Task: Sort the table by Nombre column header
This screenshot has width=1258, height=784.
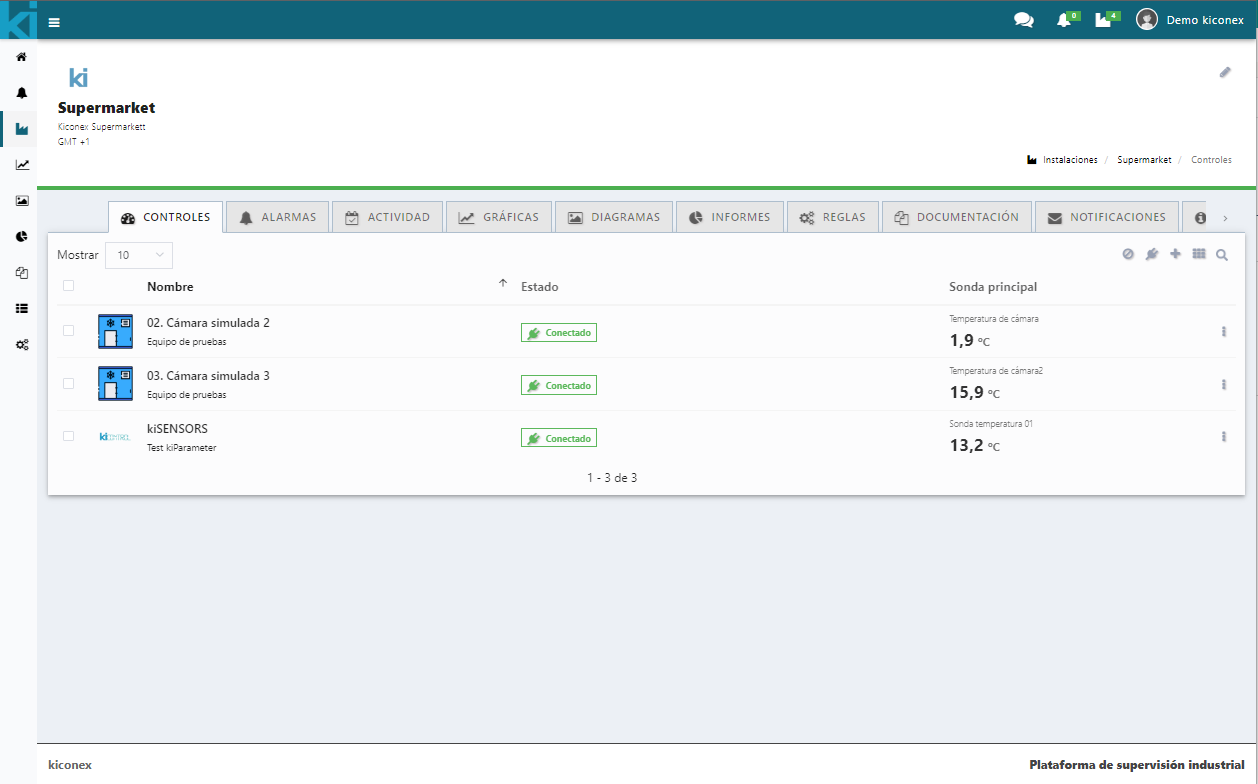Action: [x=170, y=287]
